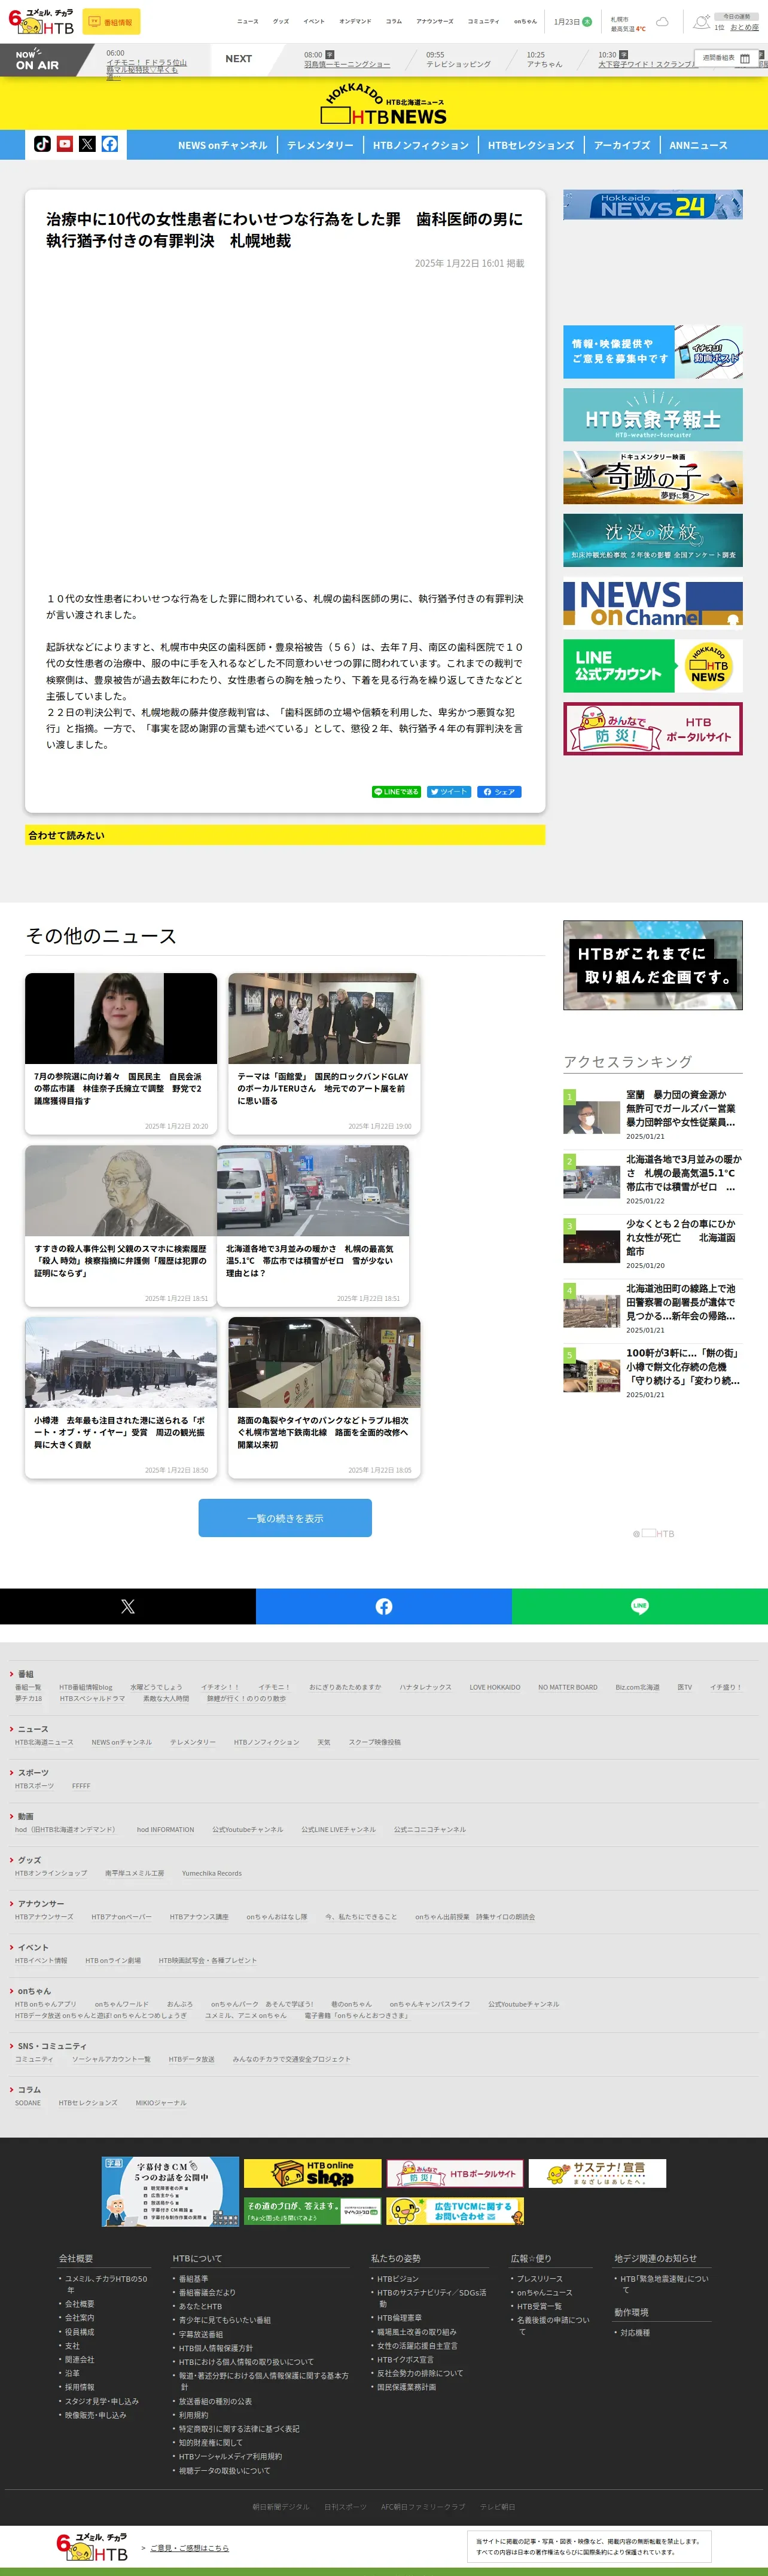Open the HTB気象予報士 banner

[653, 414]
